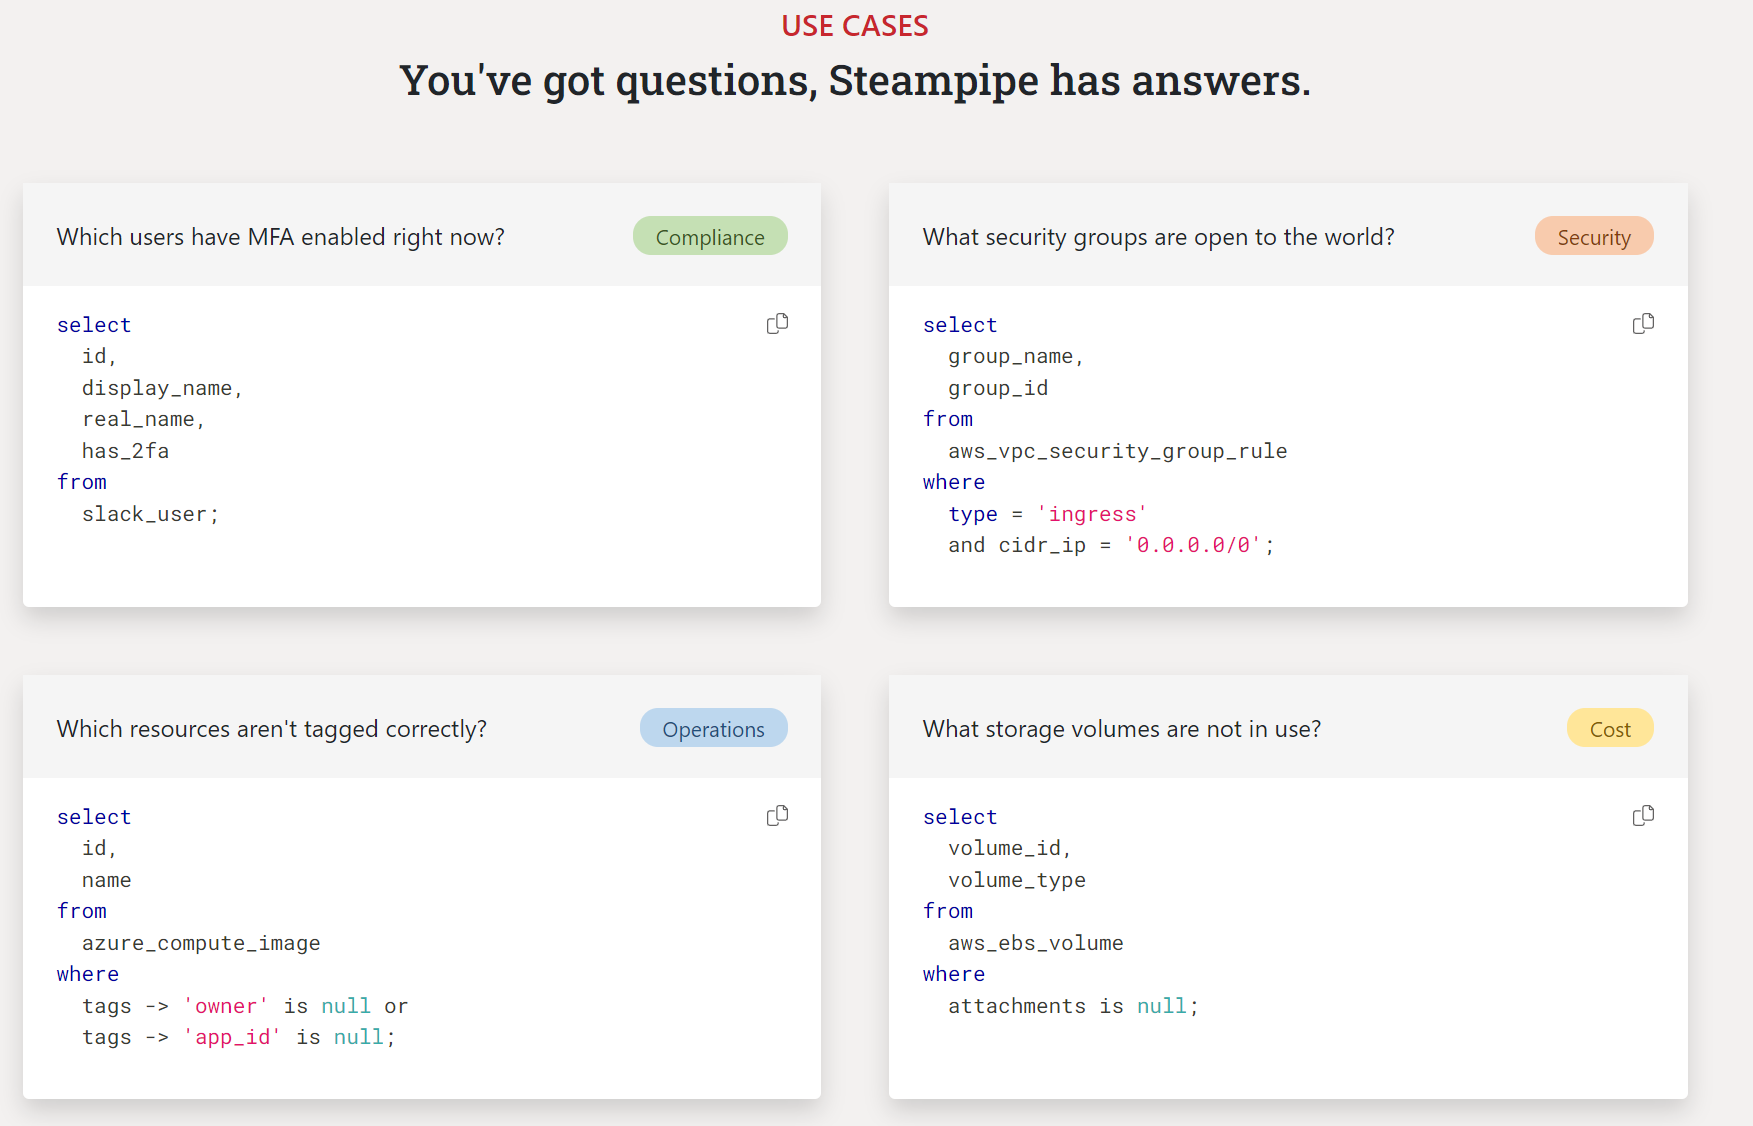Copy the security group rule query code

tap(1643, 324)
